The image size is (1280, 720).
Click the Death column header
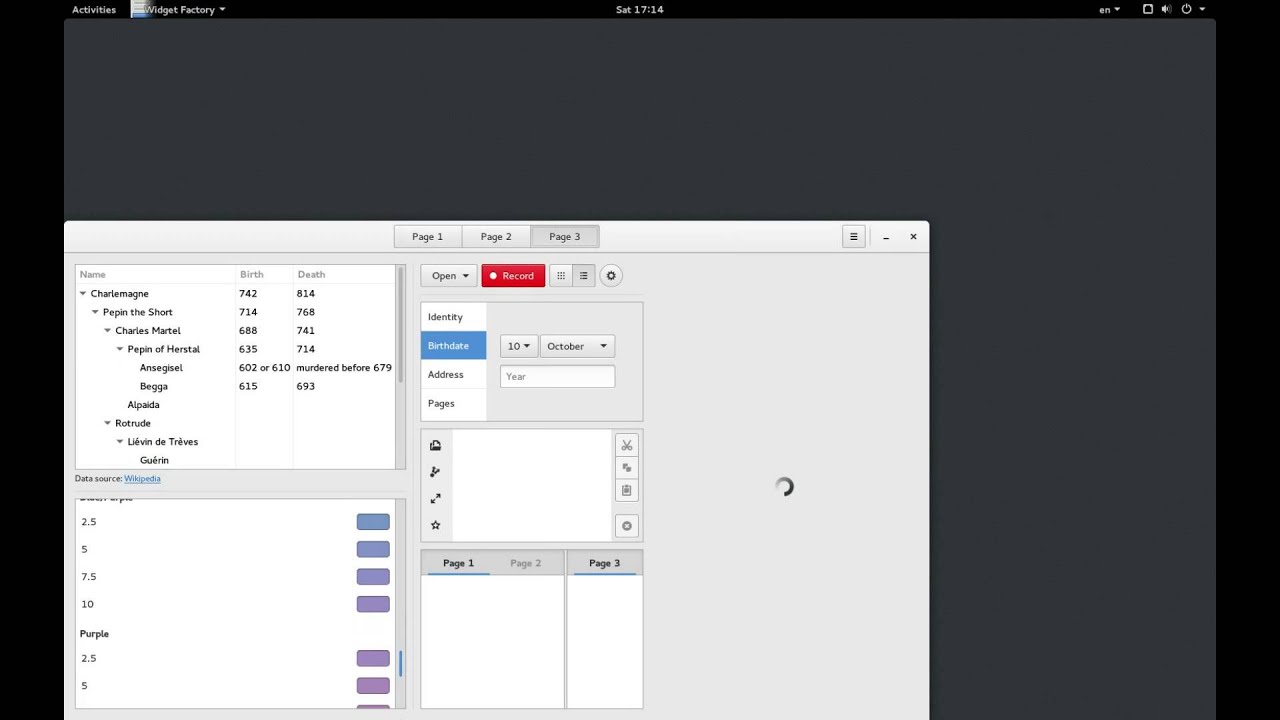pyautogui.click(x=344, y=274)
